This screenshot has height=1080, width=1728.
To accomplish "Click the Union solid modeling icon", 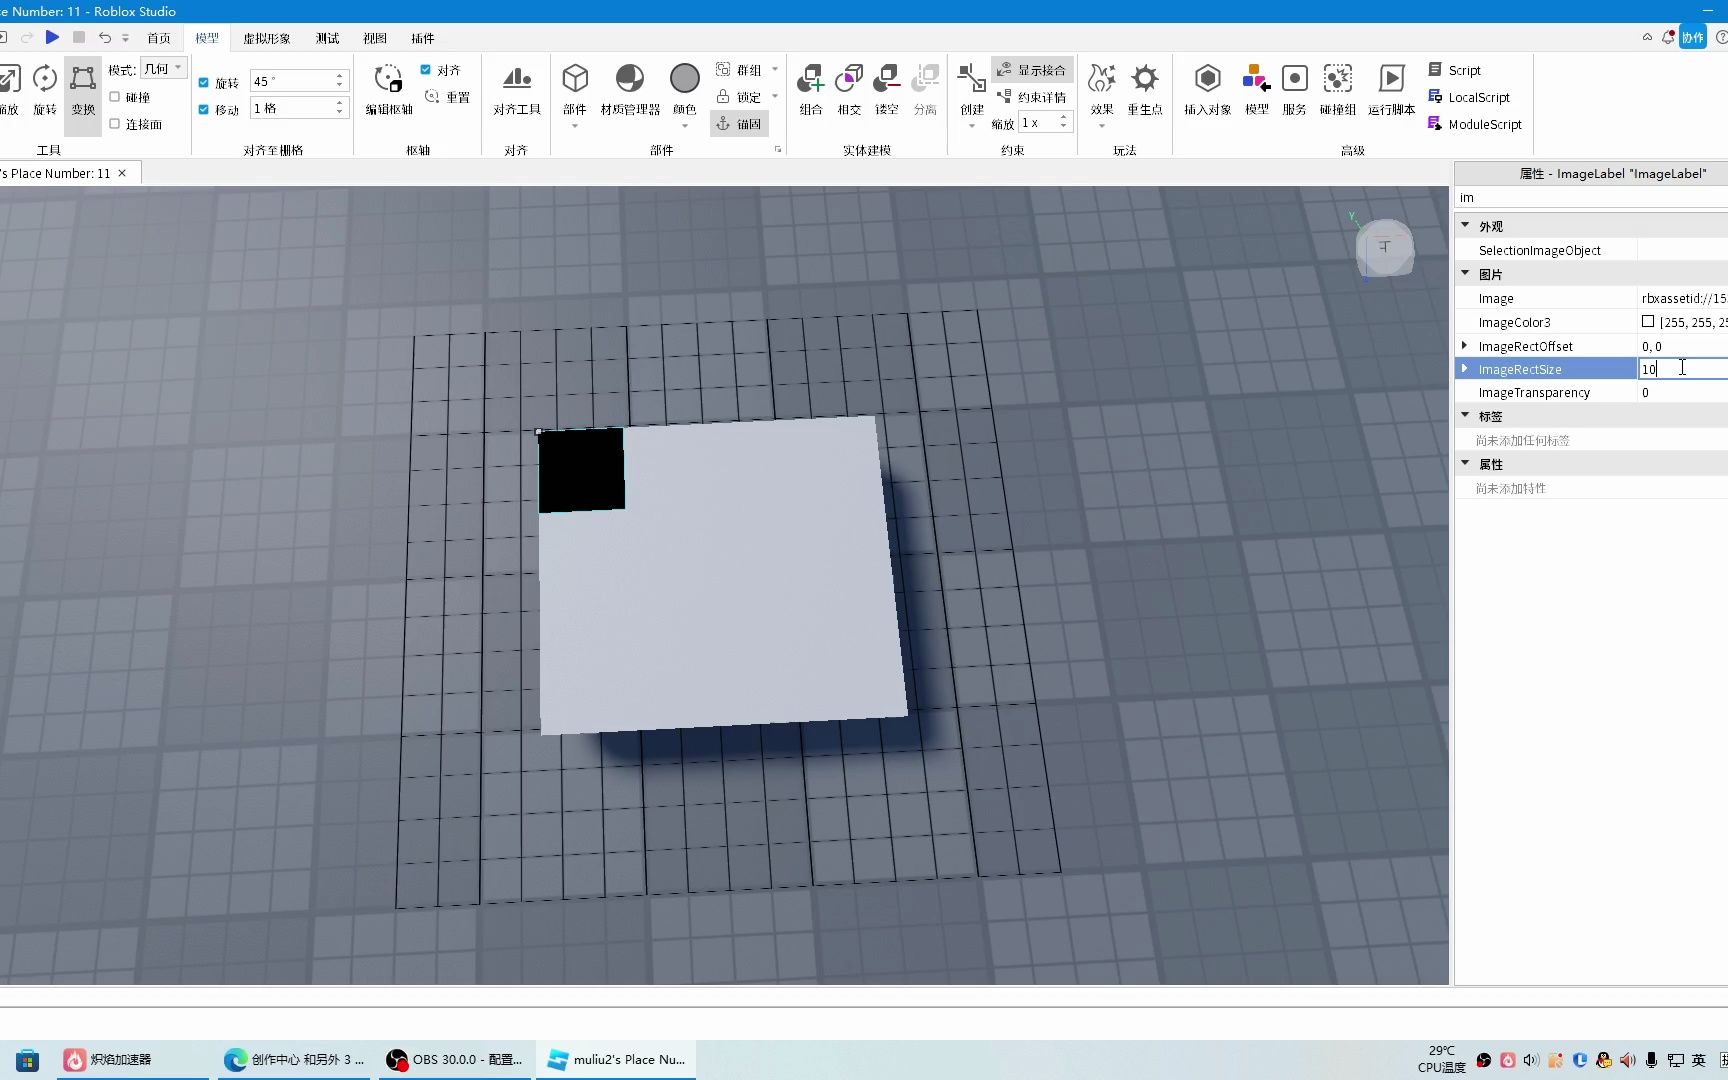I will click(811, 90).
